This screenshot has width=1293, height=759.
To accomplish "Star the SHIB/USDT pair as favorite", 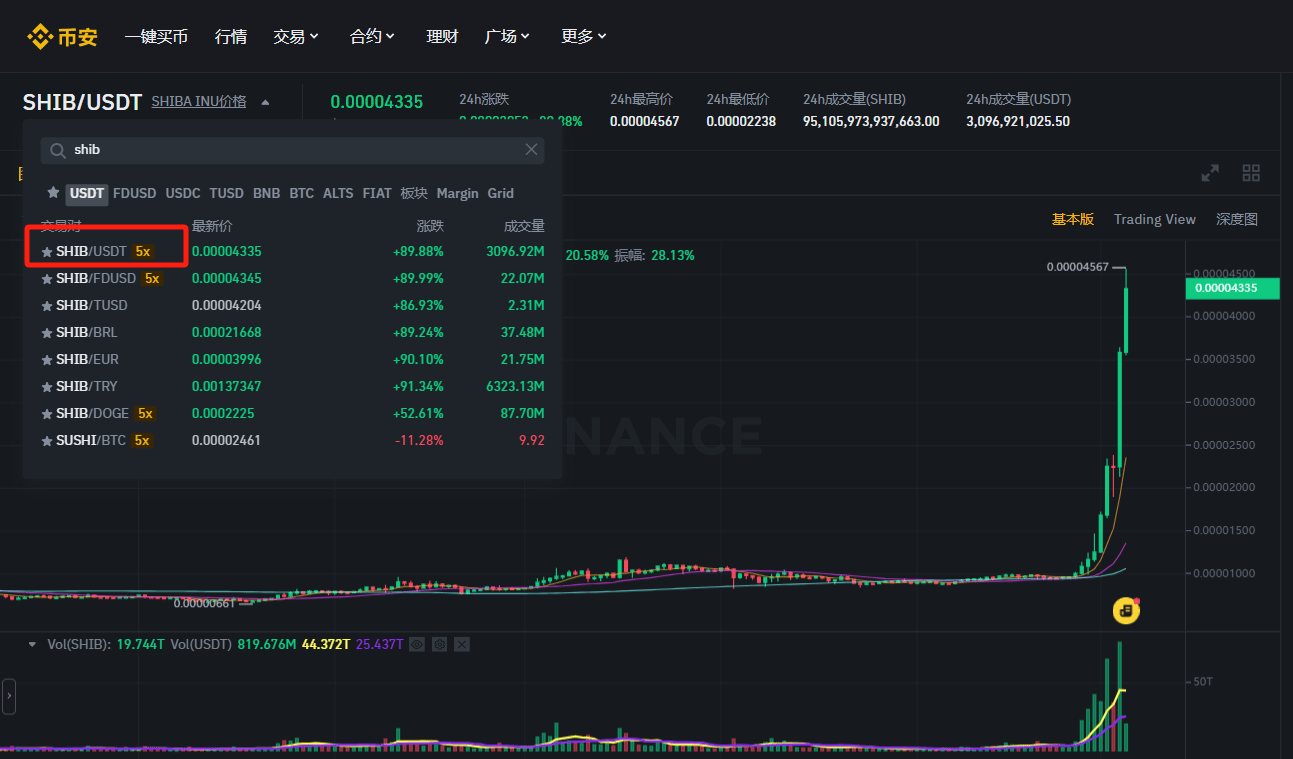I will [47, 252].
